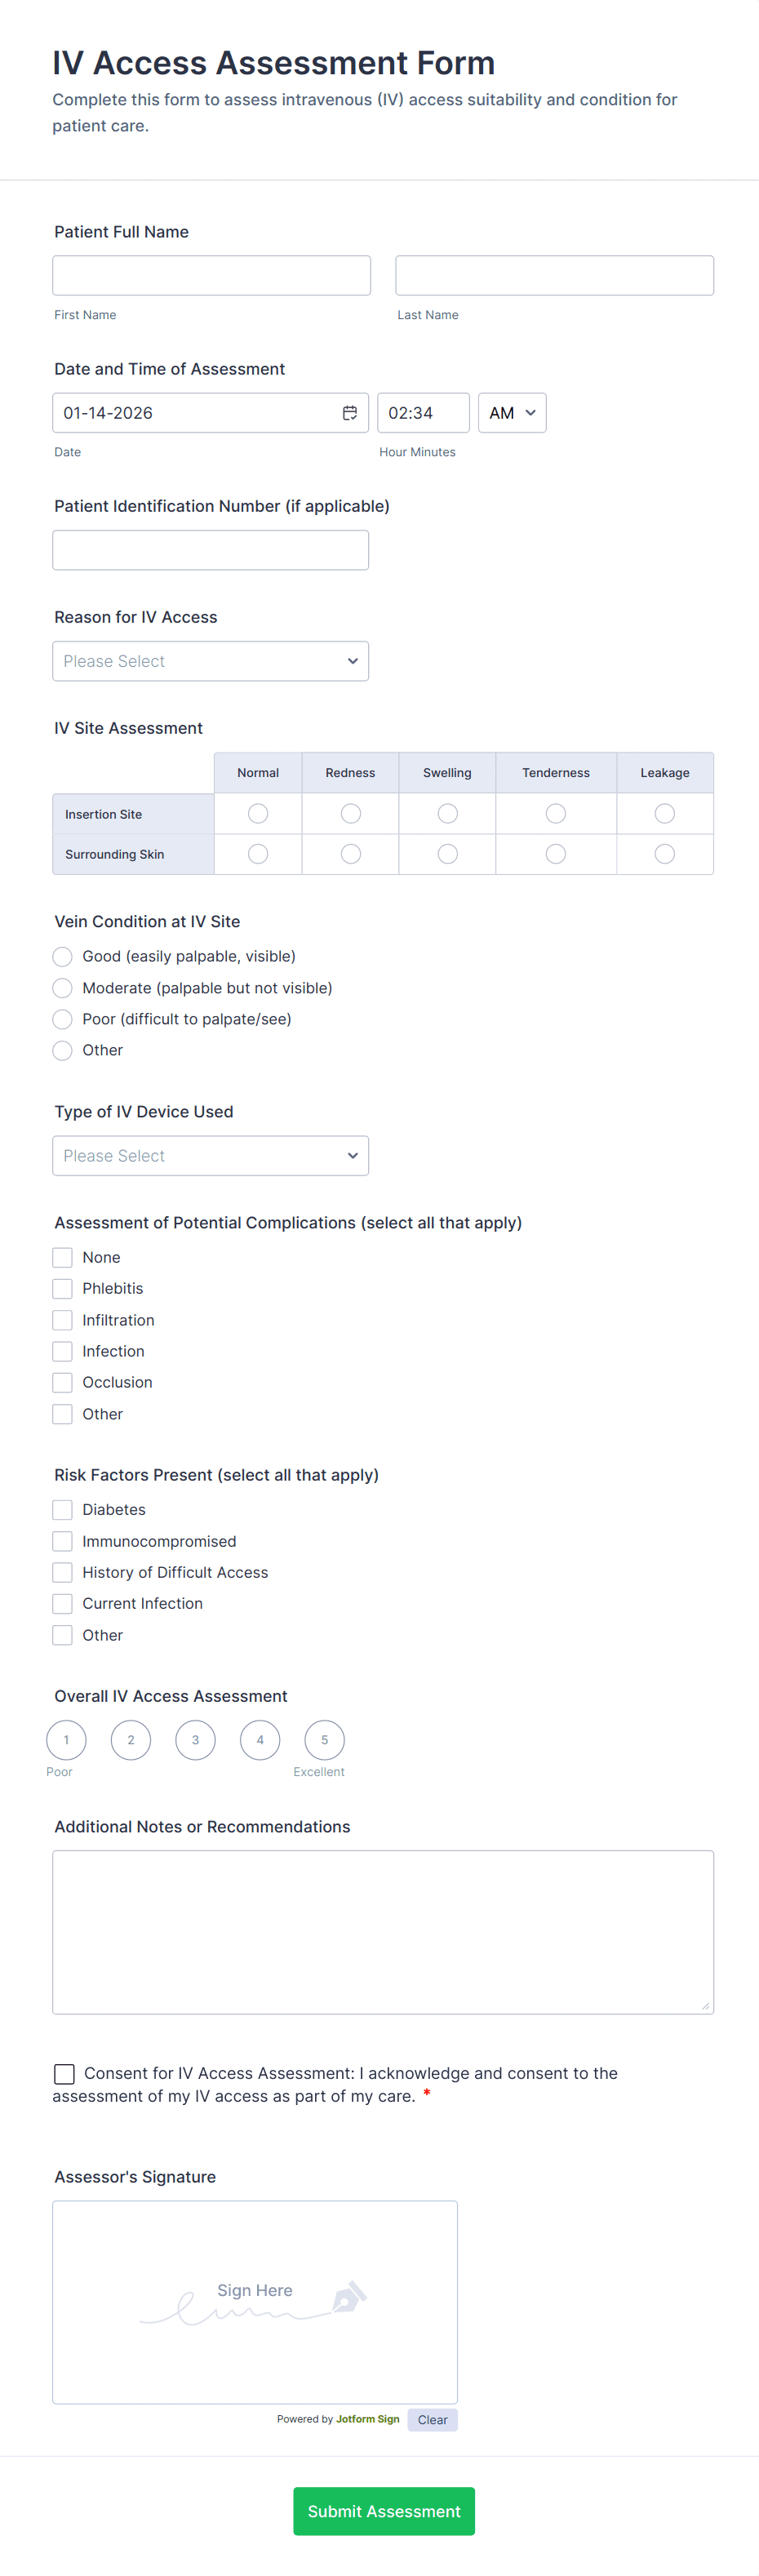Open the date picker calendar icon
Image resolution: width=759 pixels, height=2576 pixels.
[x=351, y=412]
